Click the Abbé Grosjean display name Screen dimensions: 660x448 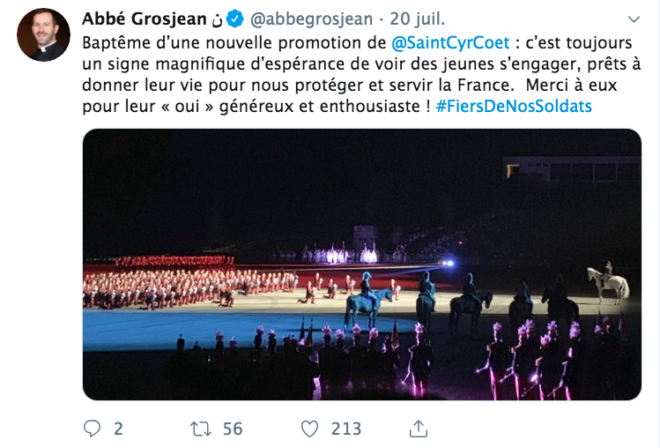[x=144, y=19]
